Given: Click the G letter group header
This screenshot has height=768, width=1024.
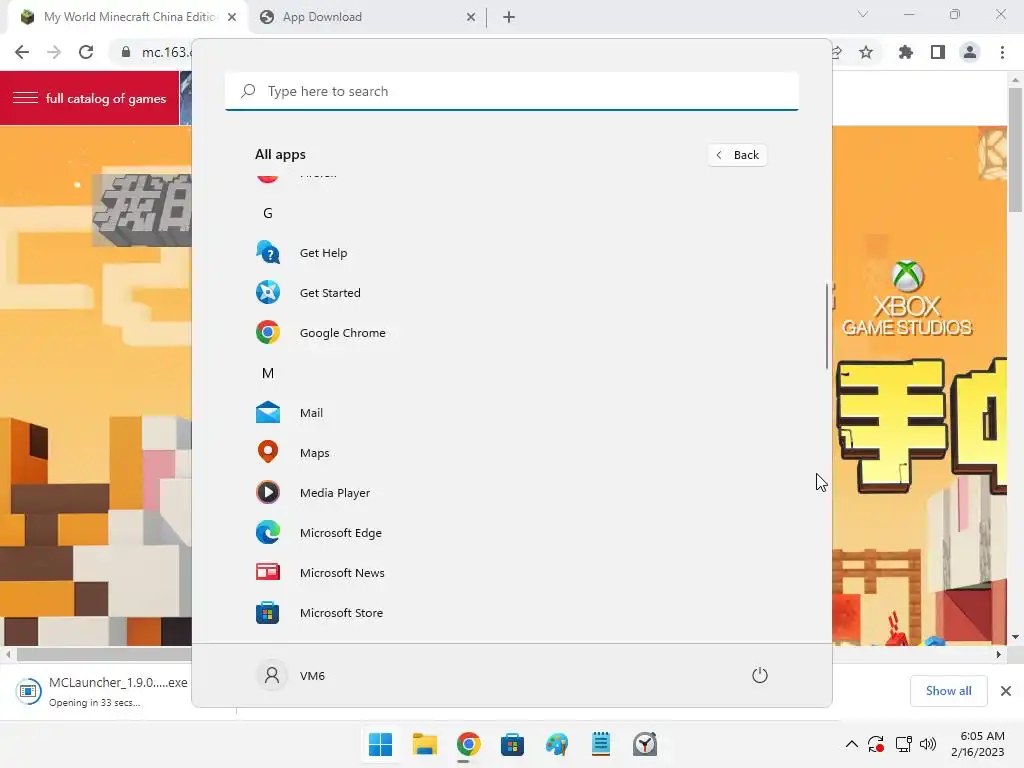Looking at the screenshot, I should click(x=268, y=213).
